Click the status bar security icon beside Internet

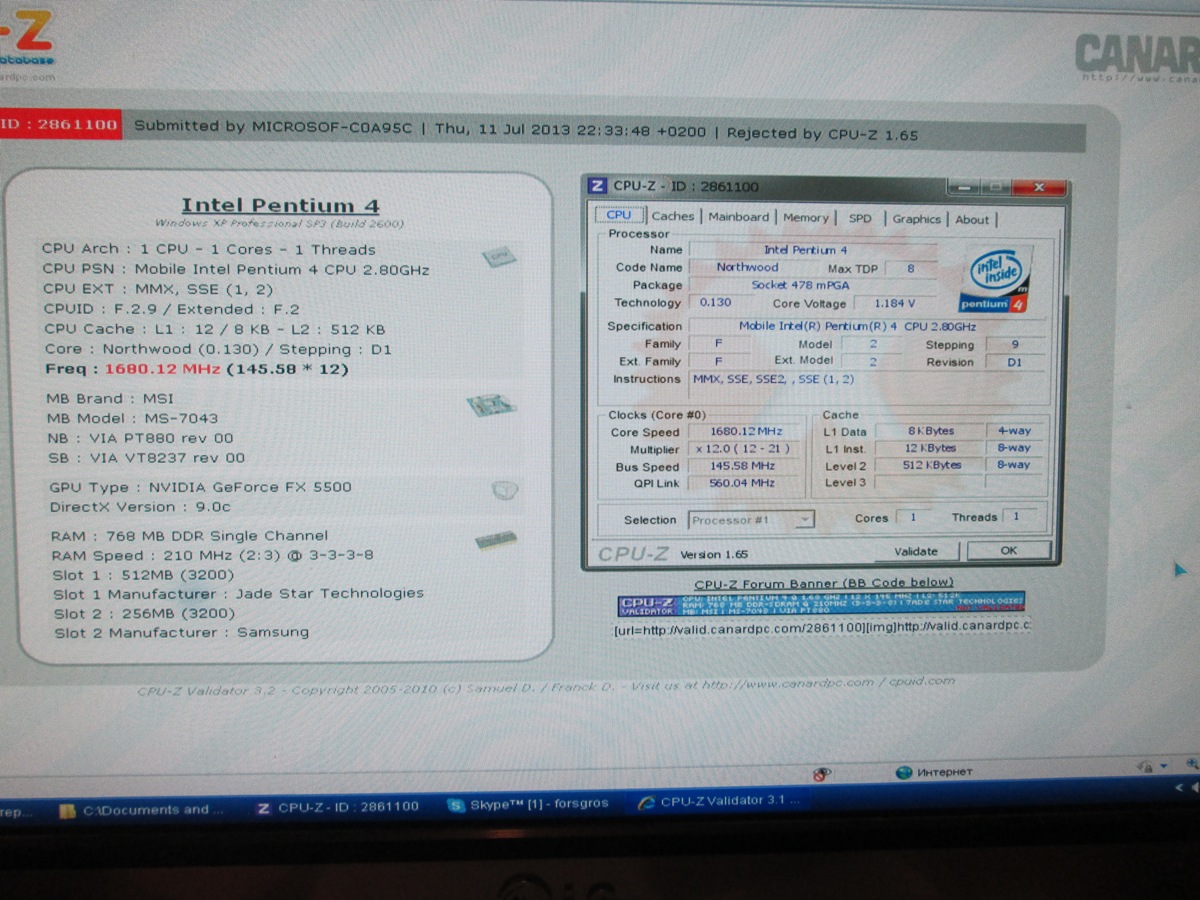coord(821,773)
